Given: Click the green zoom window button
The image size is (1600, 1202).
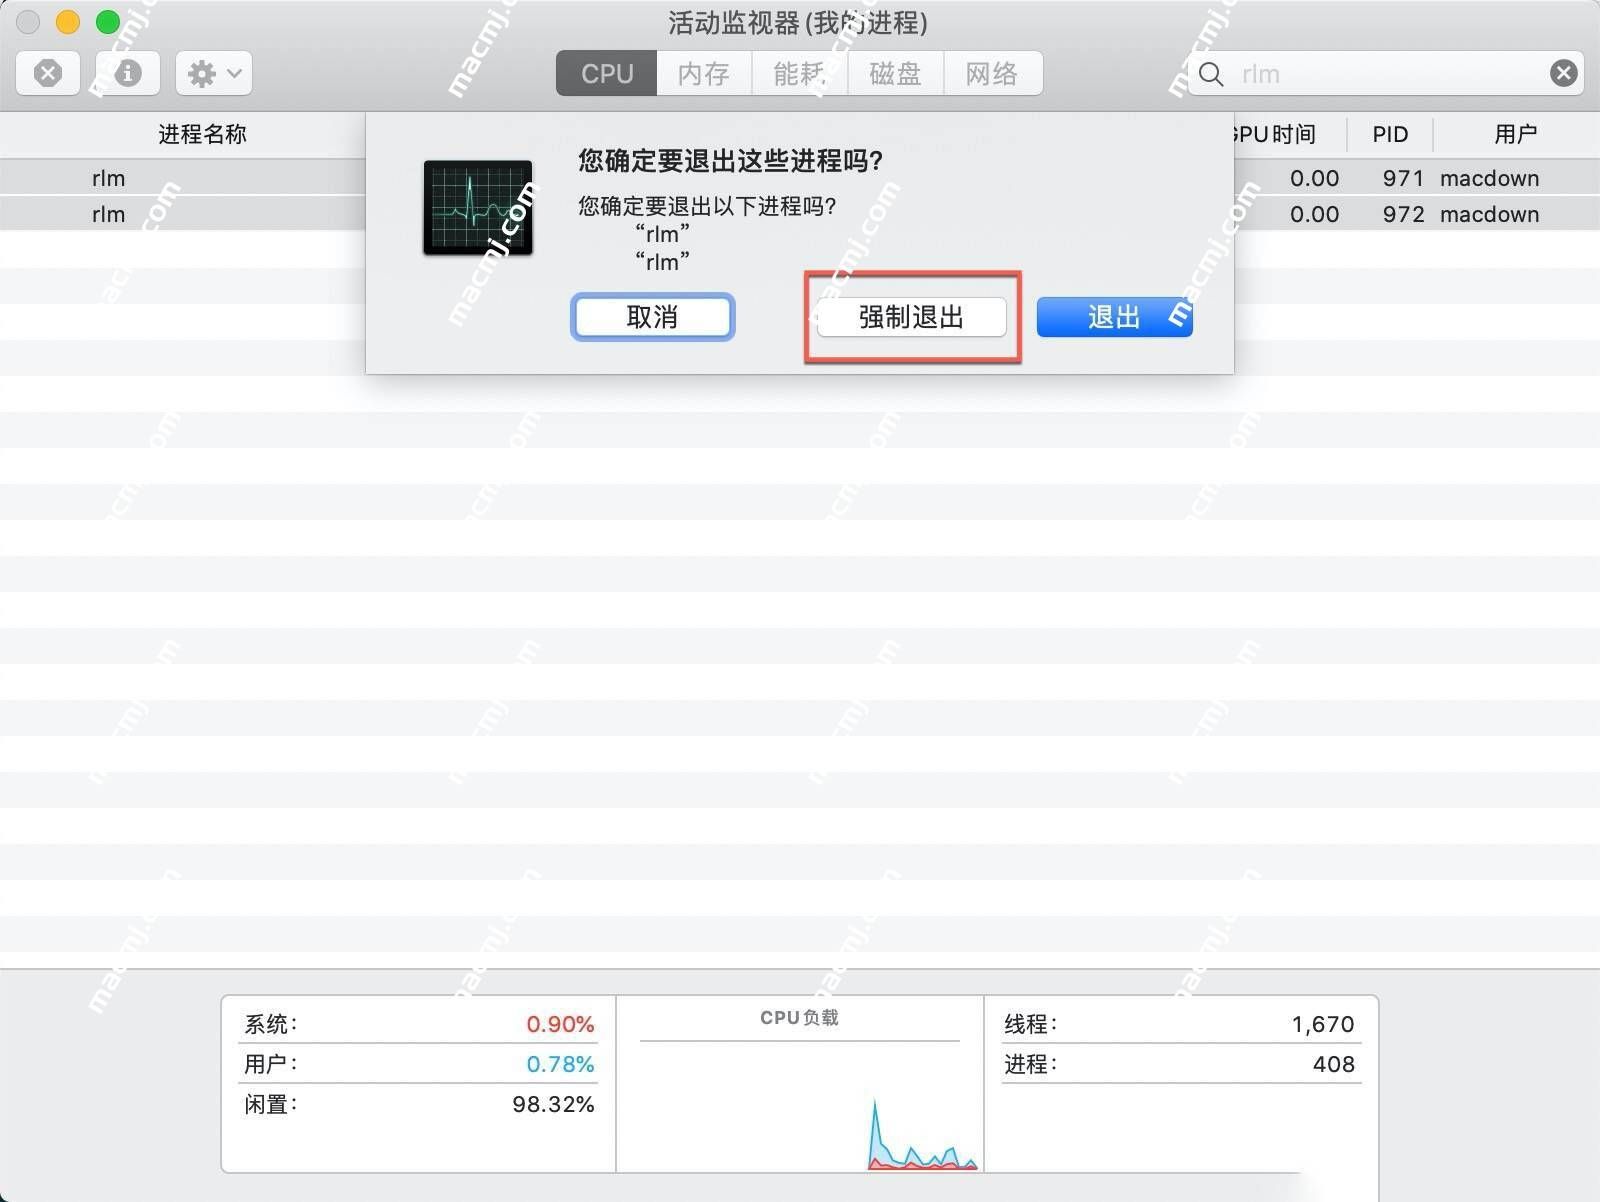Looking at the screenshot, I should [107, 21].
